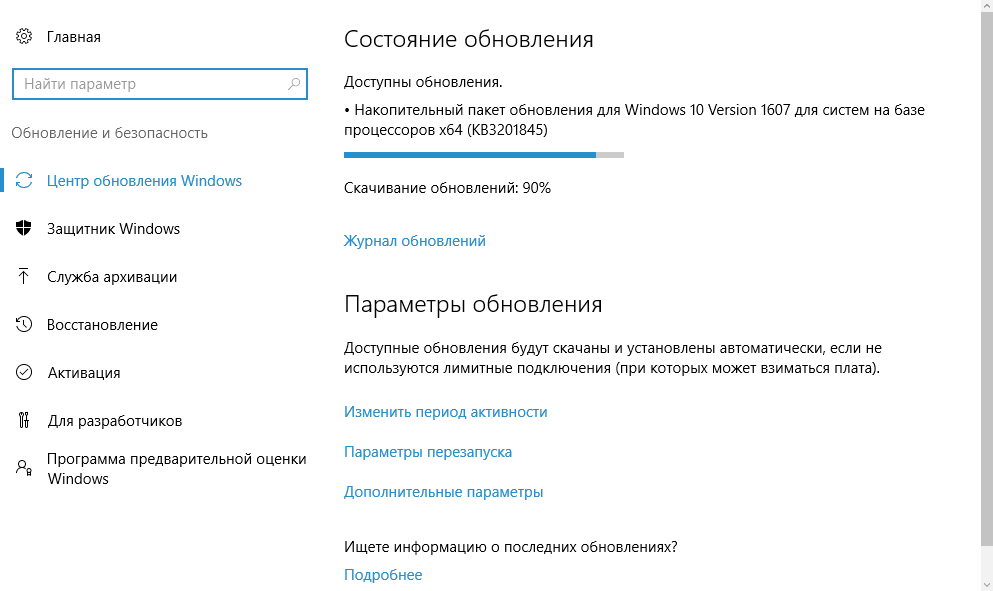
Task: Click the Windows Defender shield icon
Action: (x=24, y=229)
